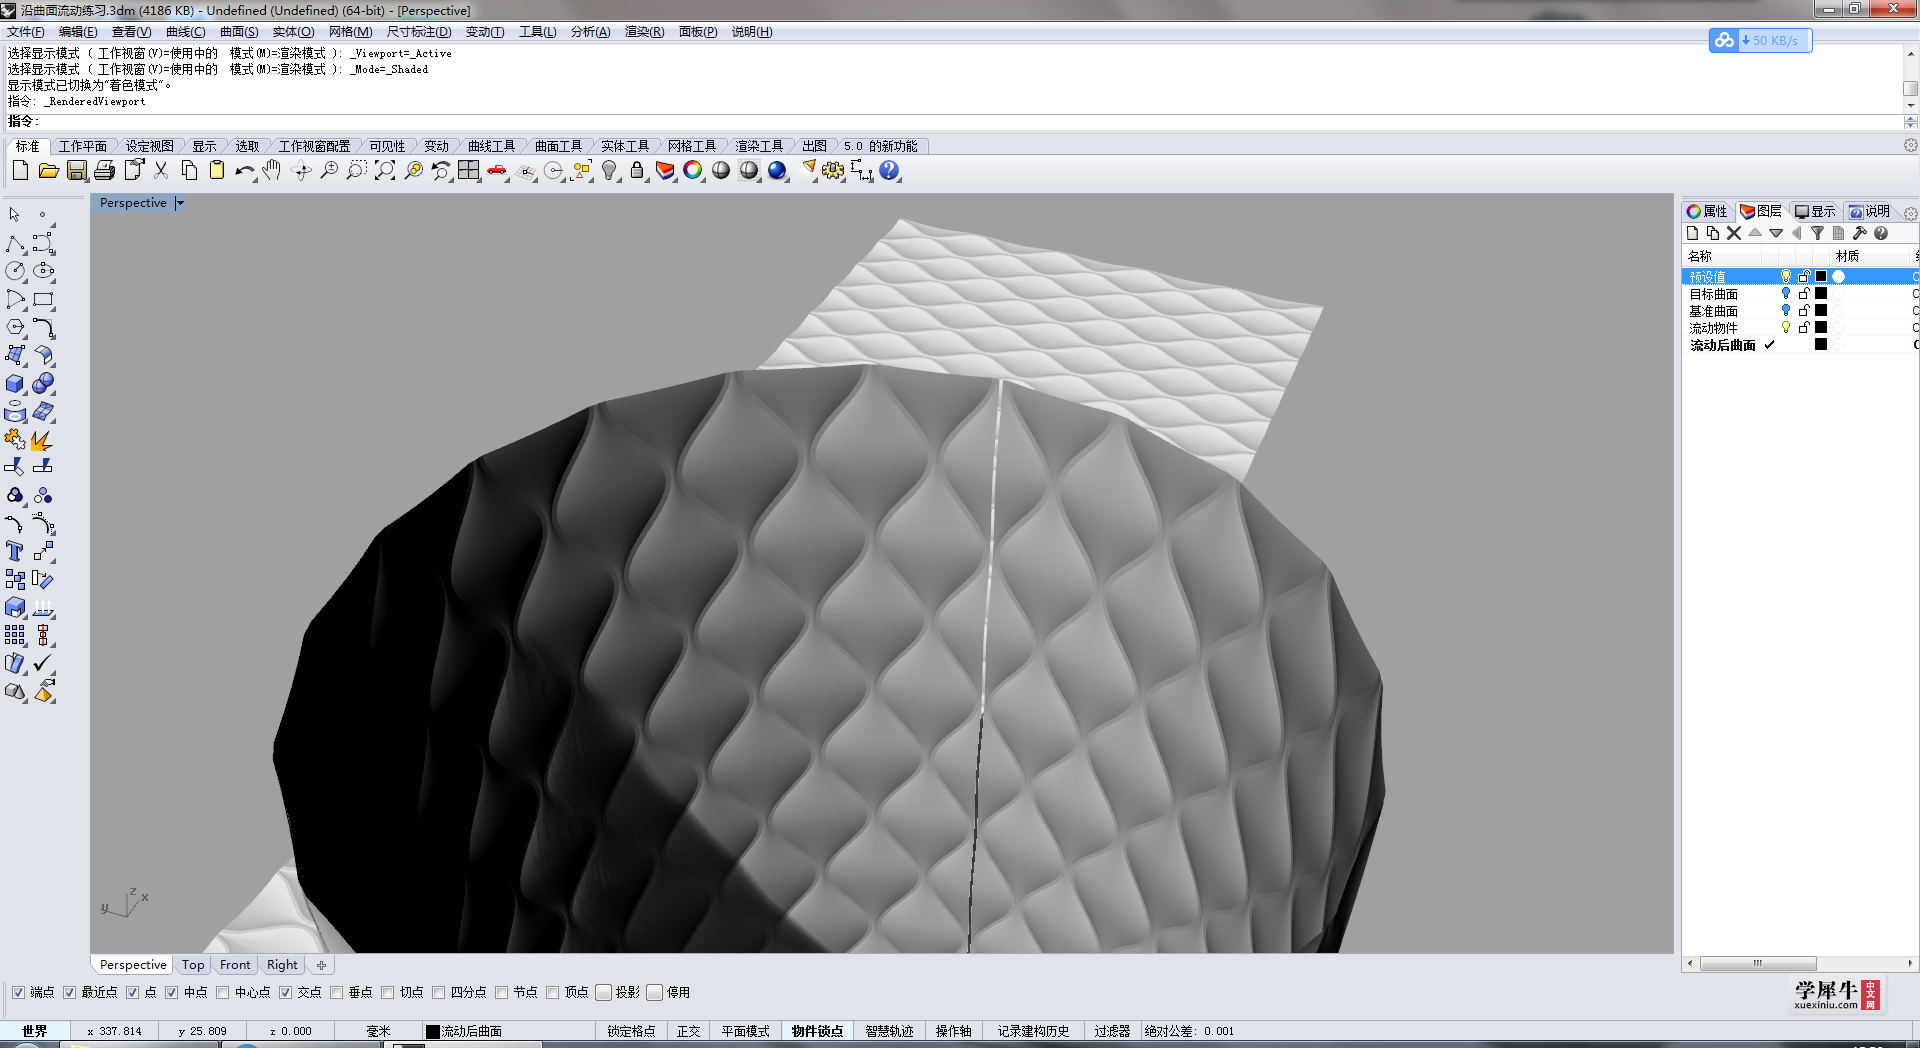Click the Print icon
This screenshot has height=1048, width=1920.
pyautogui.click(x=104, y=171)
